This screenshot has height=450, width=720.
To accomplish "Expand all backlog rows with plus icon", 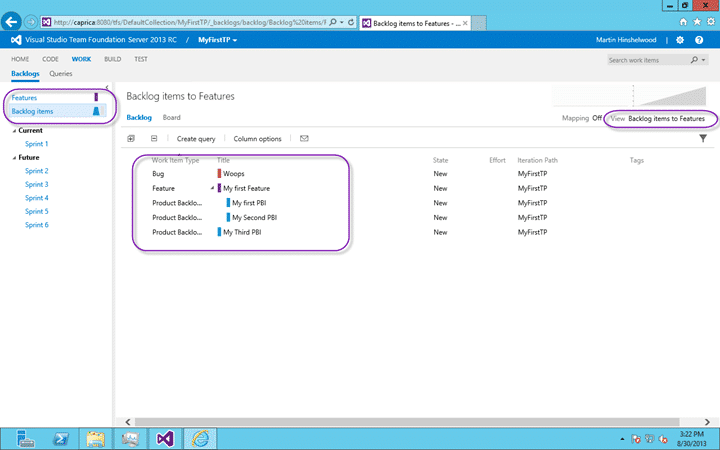I will 131,138.
